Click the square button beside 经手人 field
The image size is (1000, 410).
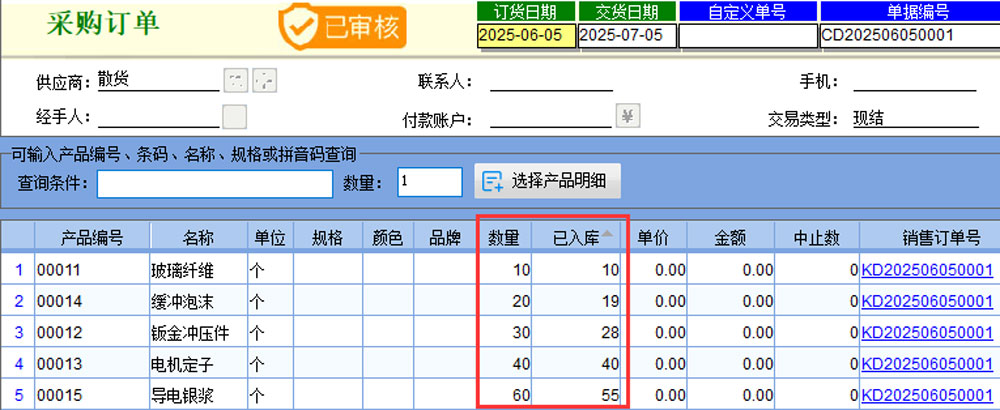pos(234,117)
